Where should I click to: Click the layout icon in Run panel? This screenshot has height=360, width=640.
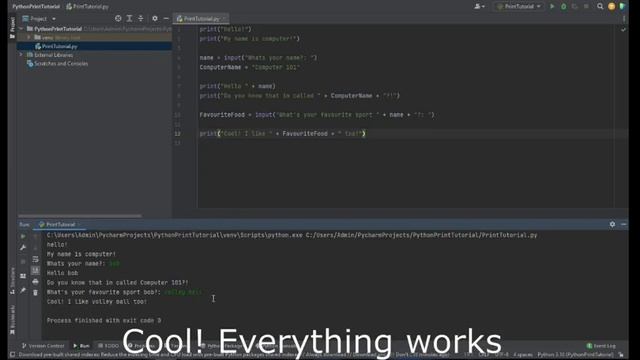click(23, 276)
